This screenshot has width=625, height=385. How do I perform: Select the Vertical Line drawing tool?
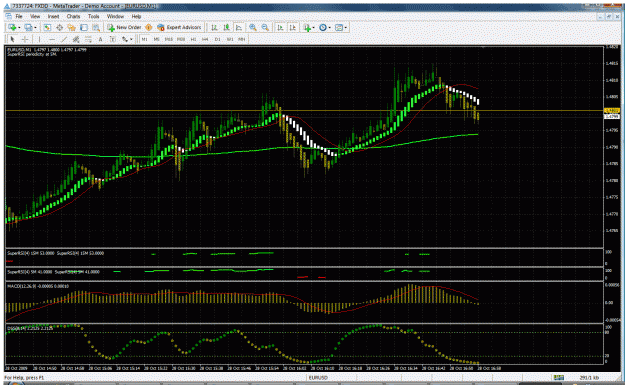(x=39, y=39)
